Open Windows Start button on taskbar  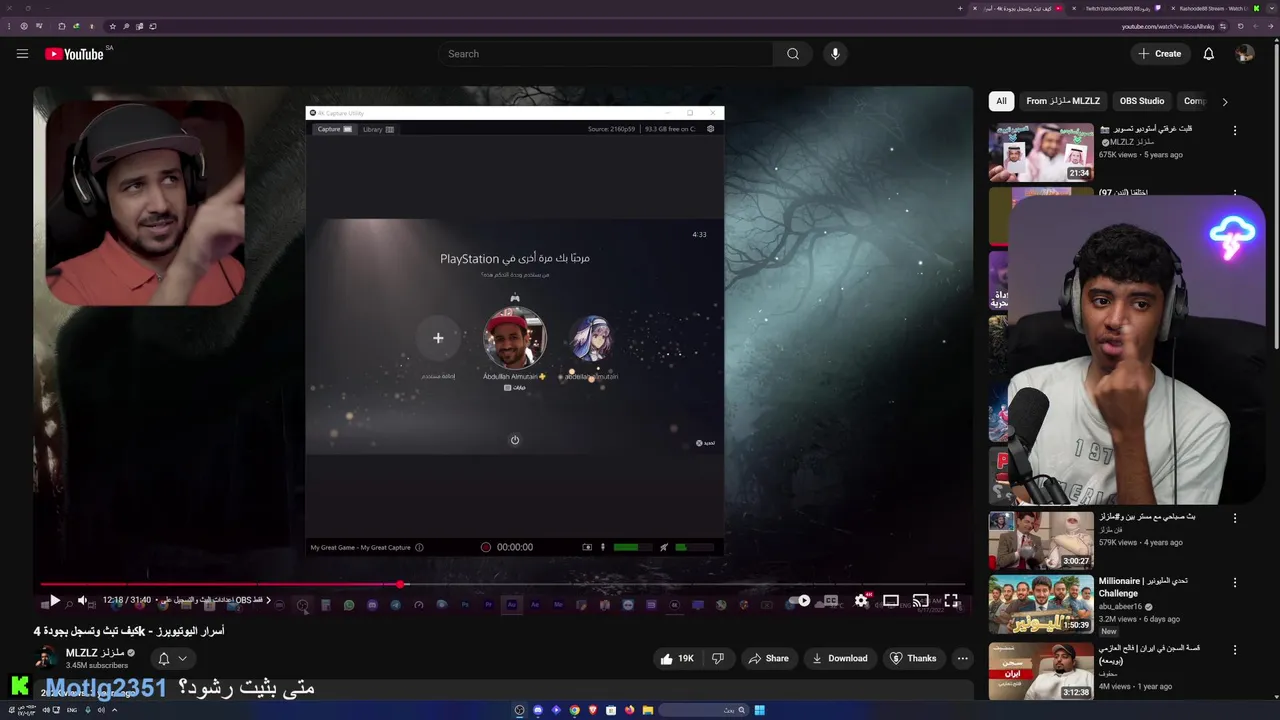tap(759, 710)
